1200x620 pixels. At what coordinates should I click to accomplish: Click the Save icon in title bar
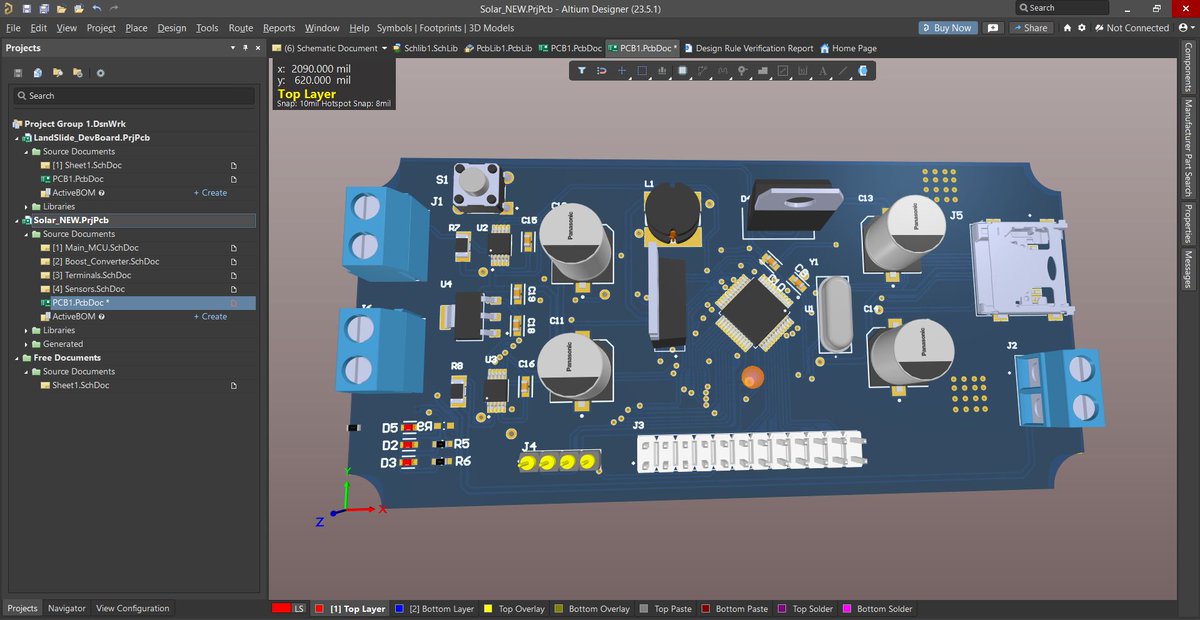(27, 7)
